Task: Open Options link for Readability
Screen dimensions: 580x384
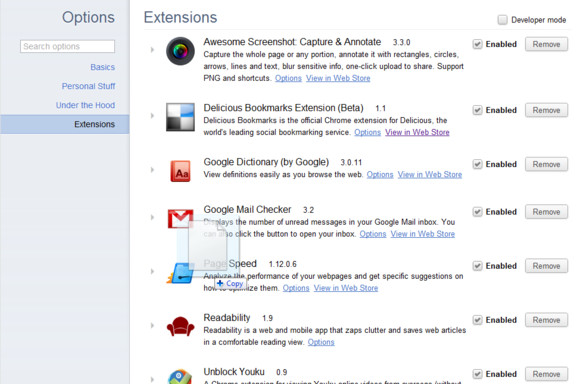Action: point(321,342)
